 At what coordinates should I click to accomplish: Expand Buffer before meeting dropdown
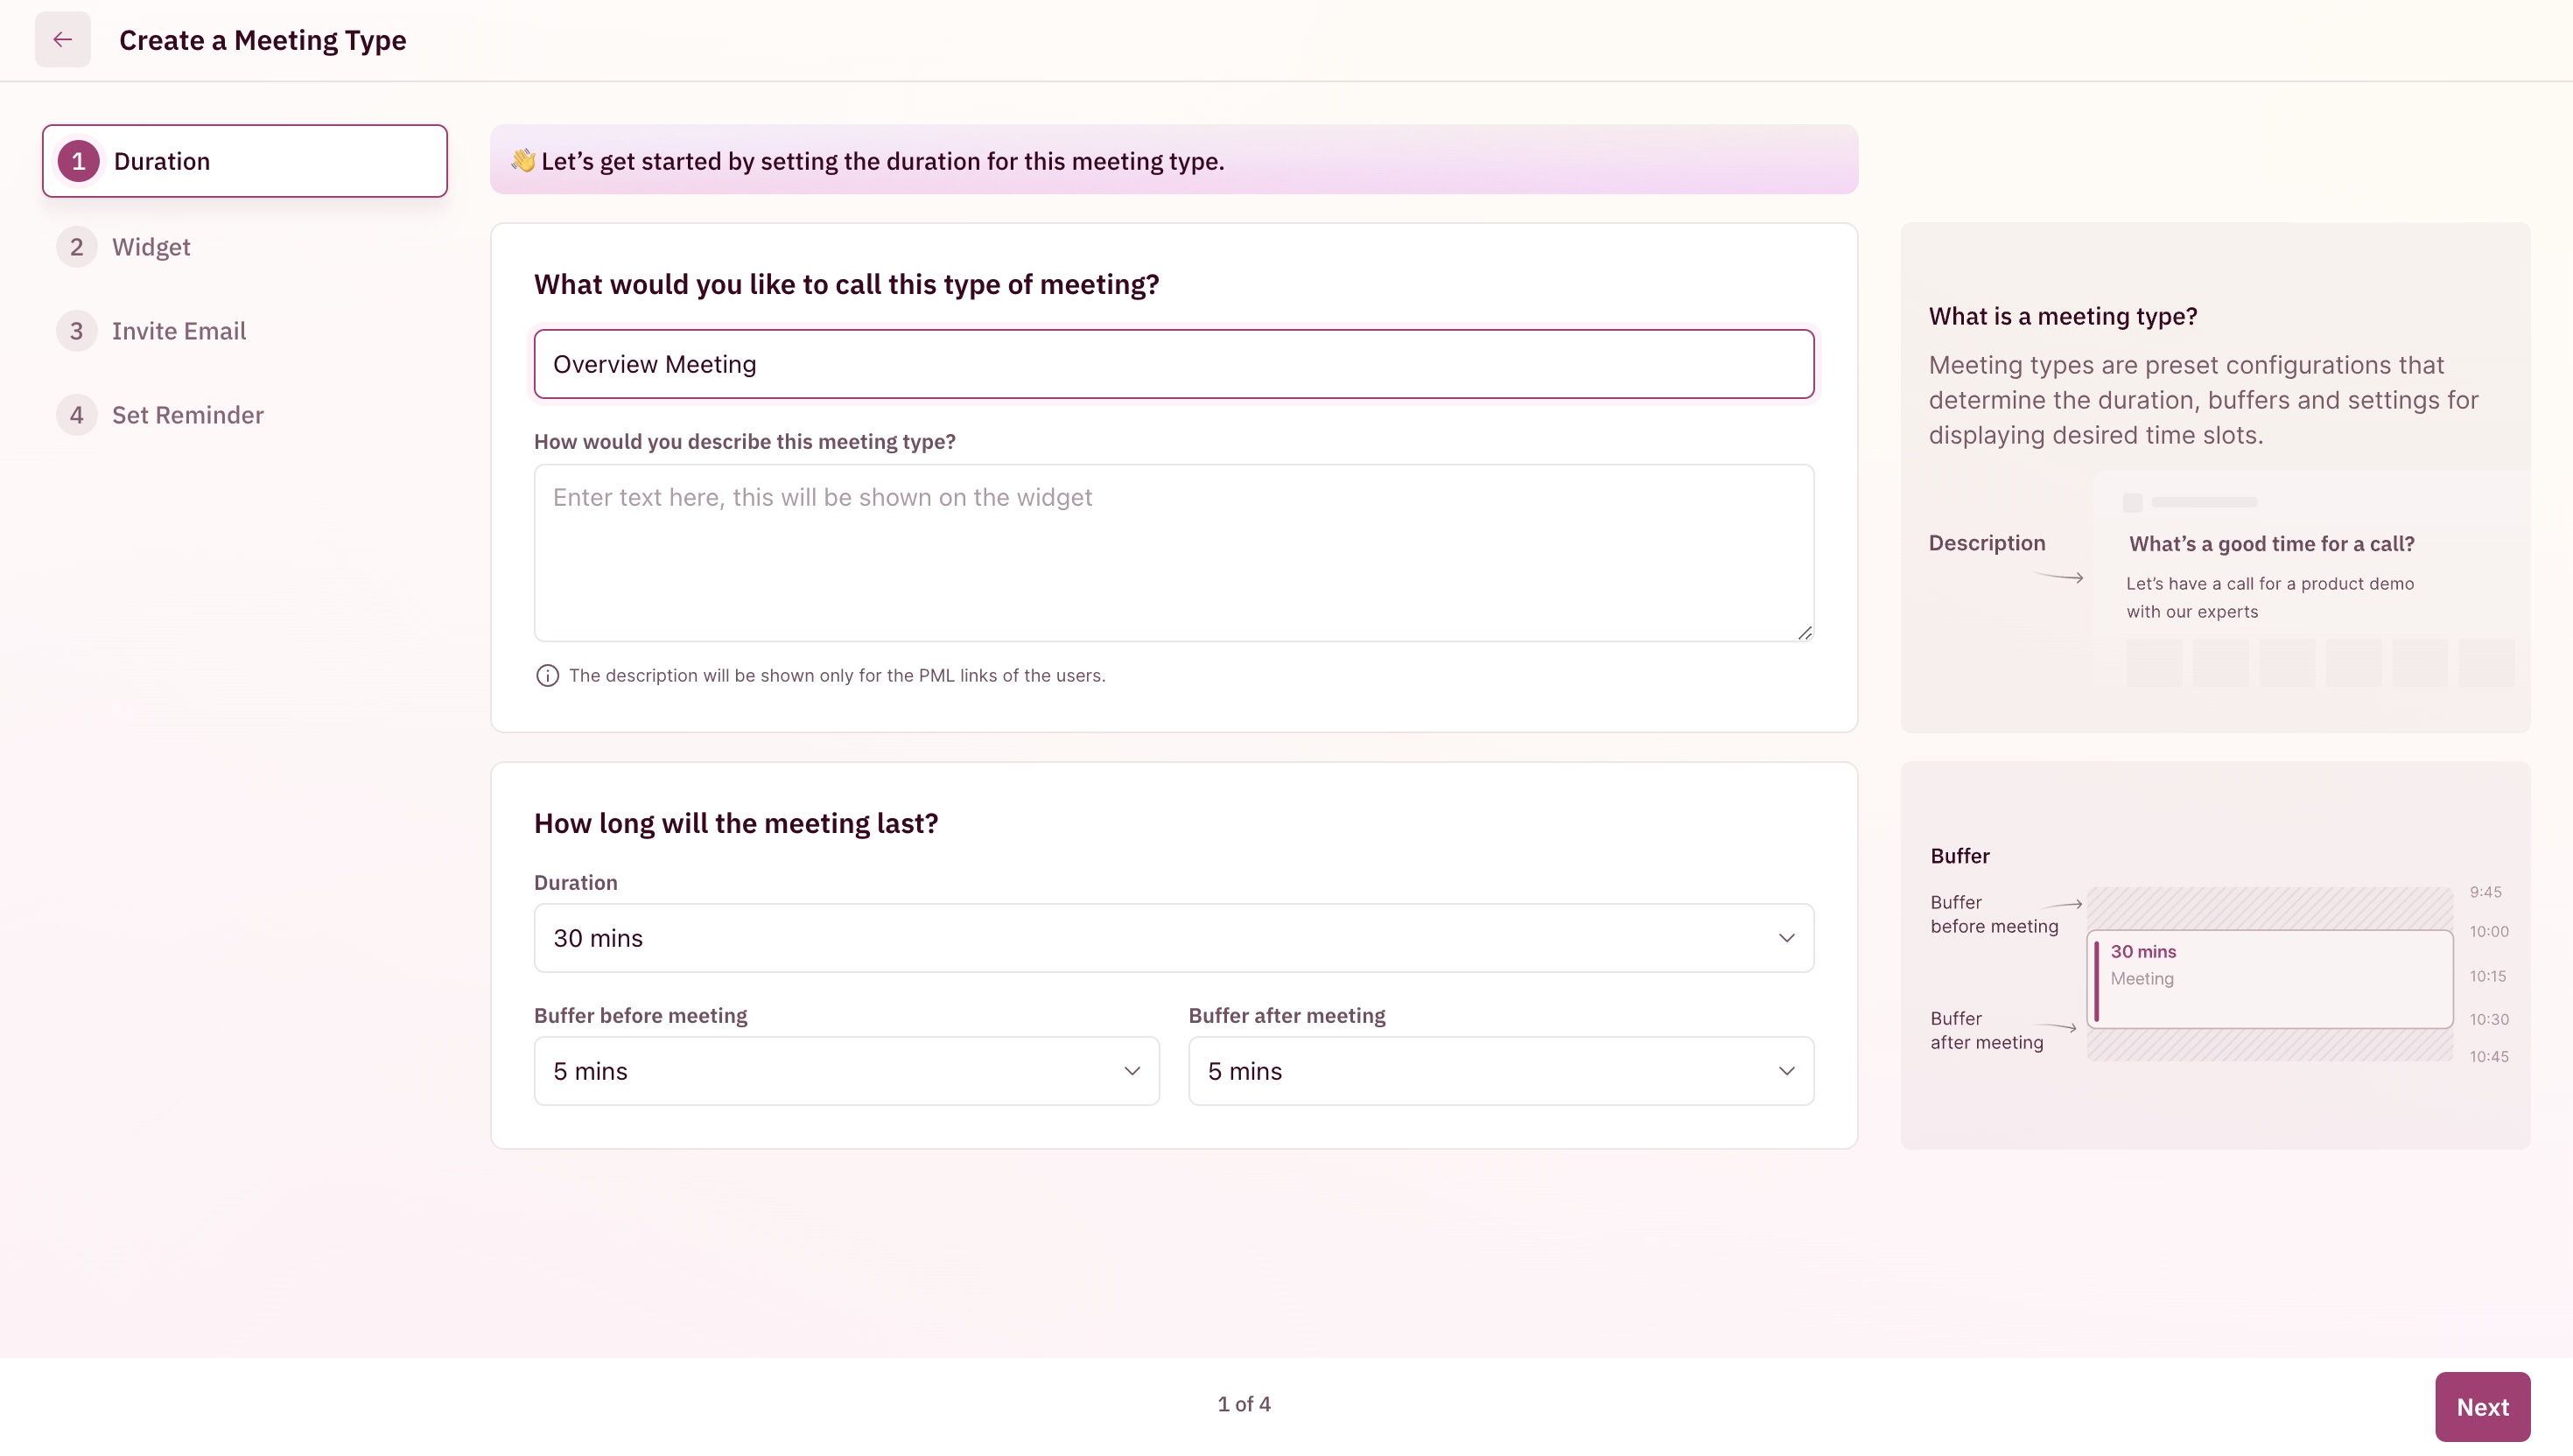click(846, 1071)
